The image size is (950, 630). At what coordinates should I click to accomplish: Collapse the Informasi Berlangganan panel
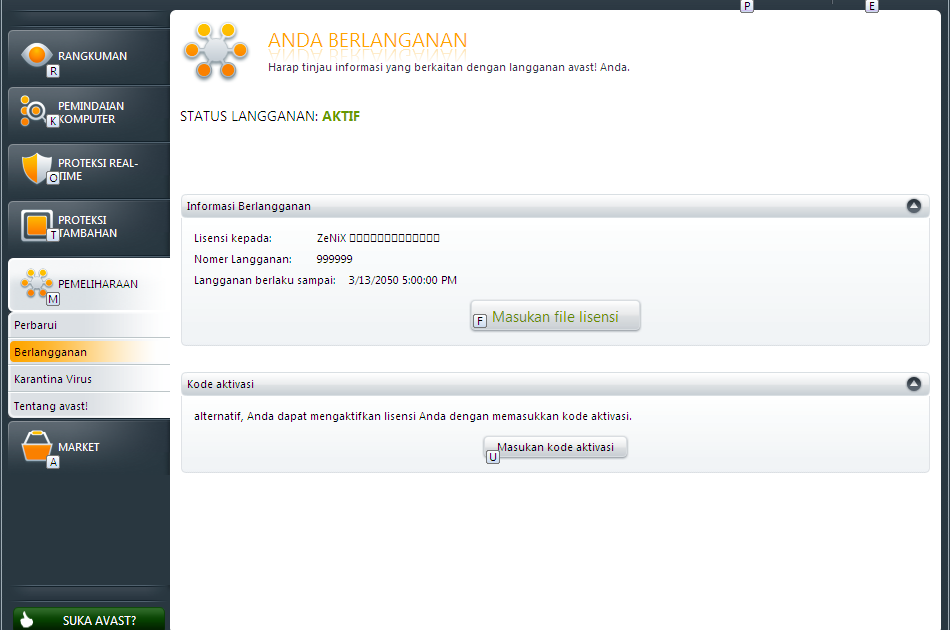click(x=913, y=205)
